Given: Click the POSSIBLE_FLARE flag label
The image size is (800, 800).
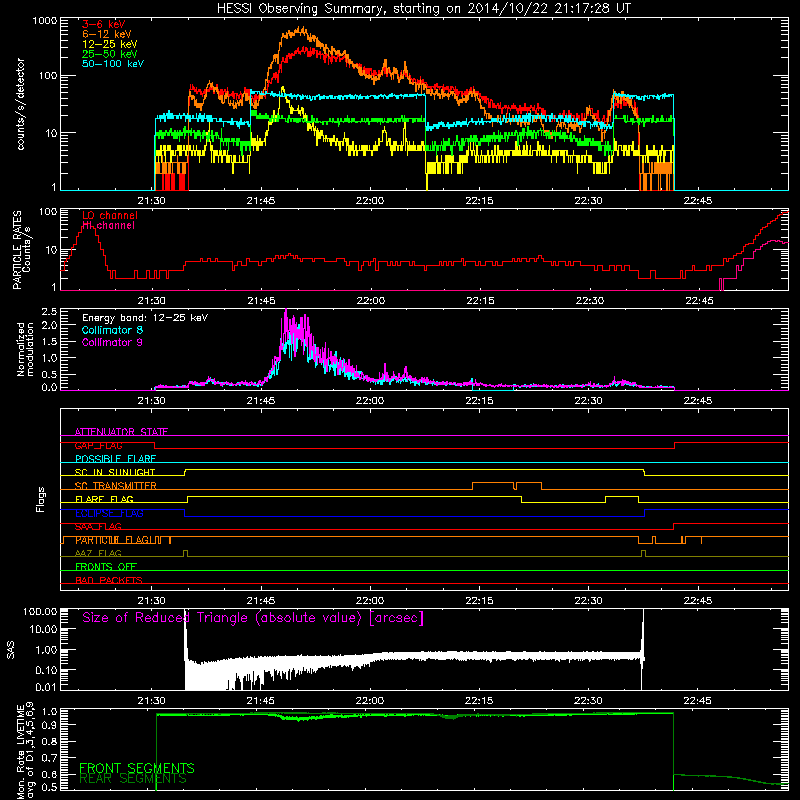Looking at the screenshot, I should [x=115, y=459].
